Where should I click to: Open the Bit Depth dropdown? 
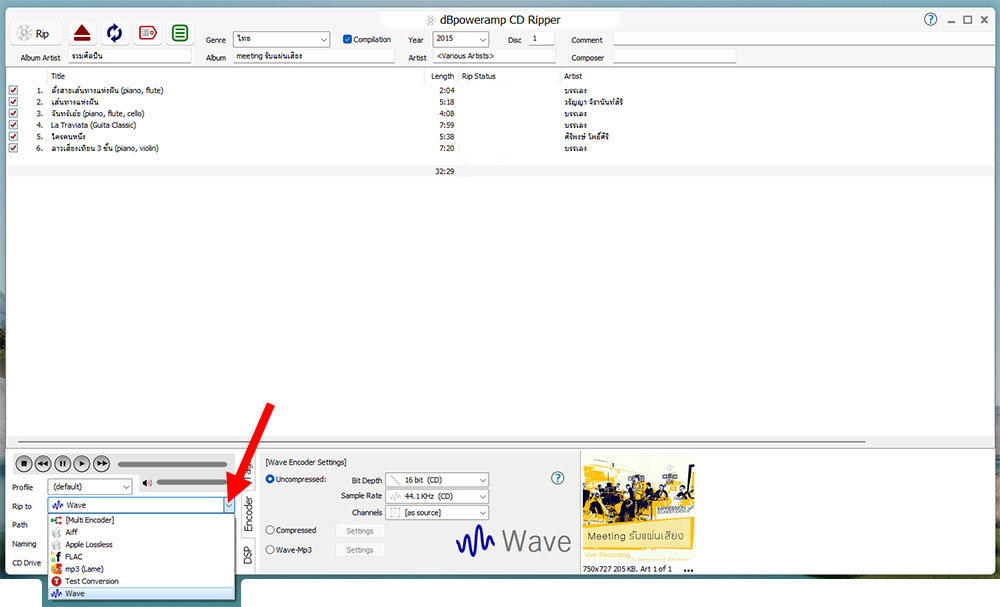coord(482,480)
